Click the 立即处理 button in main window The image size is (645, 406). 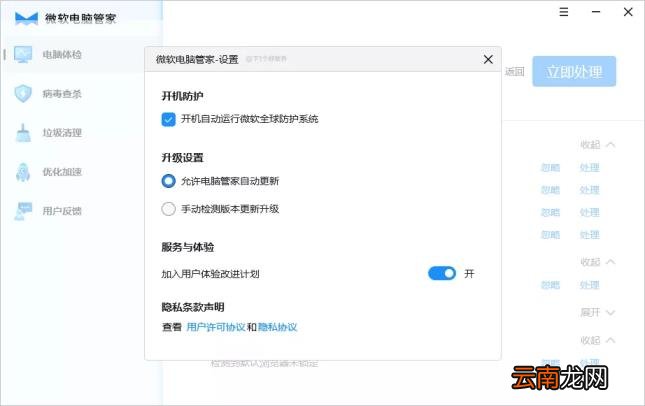(574, 72)
